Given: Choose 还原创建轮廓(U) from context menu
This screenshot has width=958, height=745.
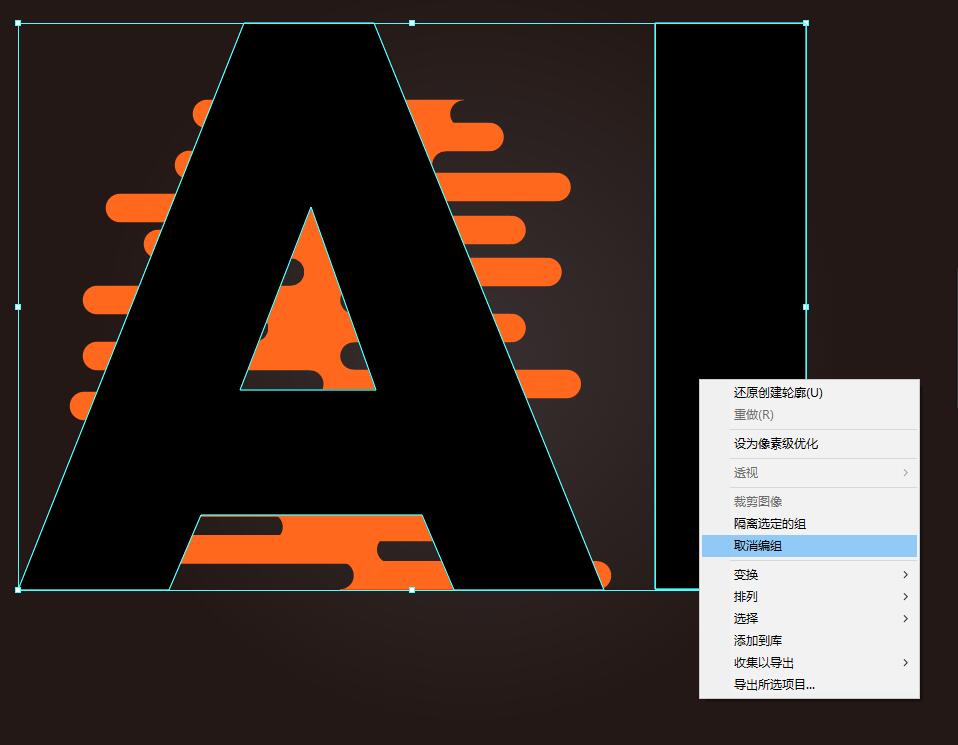Looking at the screenshot, I should point(809,393).
